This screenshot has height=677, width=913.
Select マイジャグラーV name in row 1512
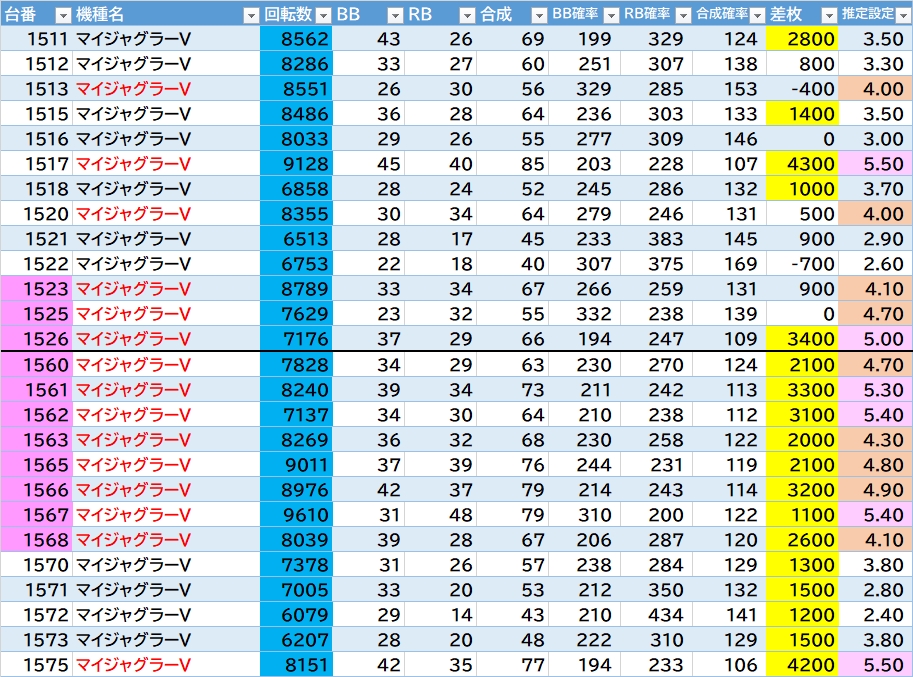coord(133,63)
